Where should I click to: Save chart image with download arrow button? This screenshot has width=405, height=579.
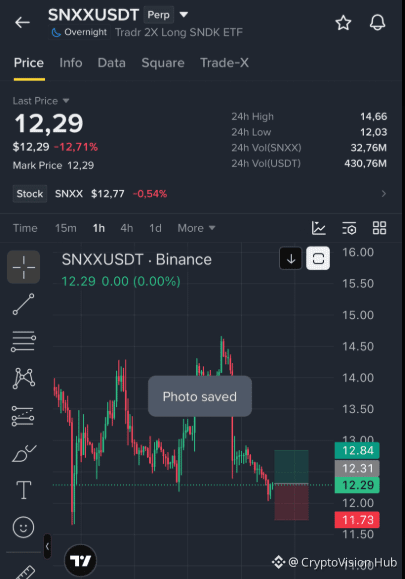[x=291, y=258]
